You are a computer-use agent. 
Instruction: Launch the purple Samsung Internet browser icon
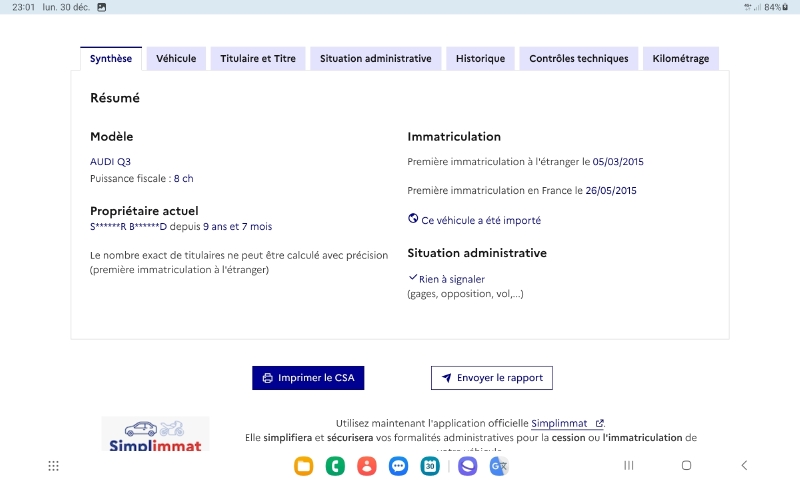(x=467, y=466)
